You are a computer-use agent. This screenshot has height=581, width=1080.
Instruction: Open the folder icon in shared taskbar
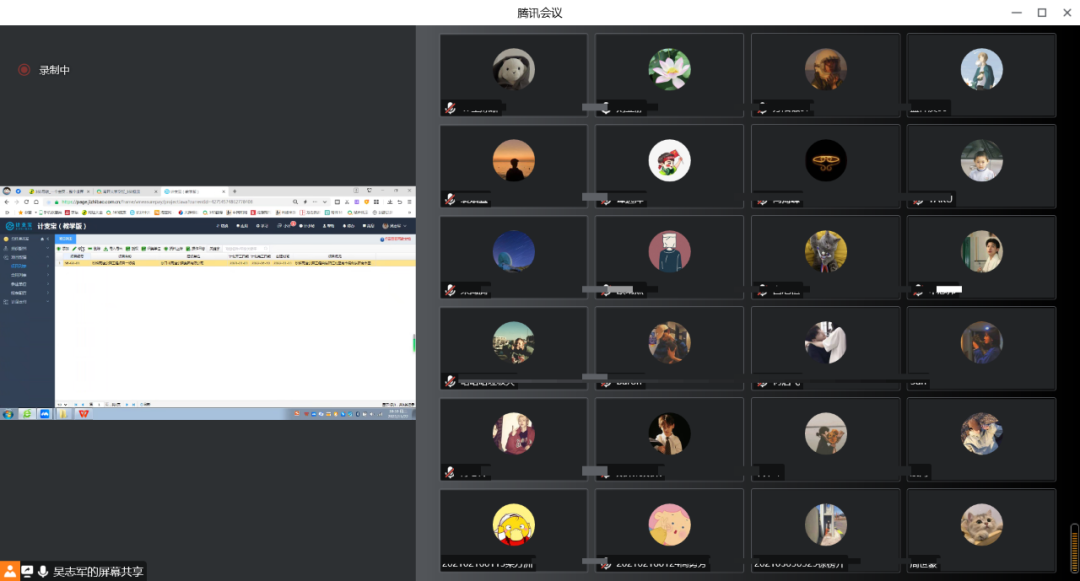point(63,414)
